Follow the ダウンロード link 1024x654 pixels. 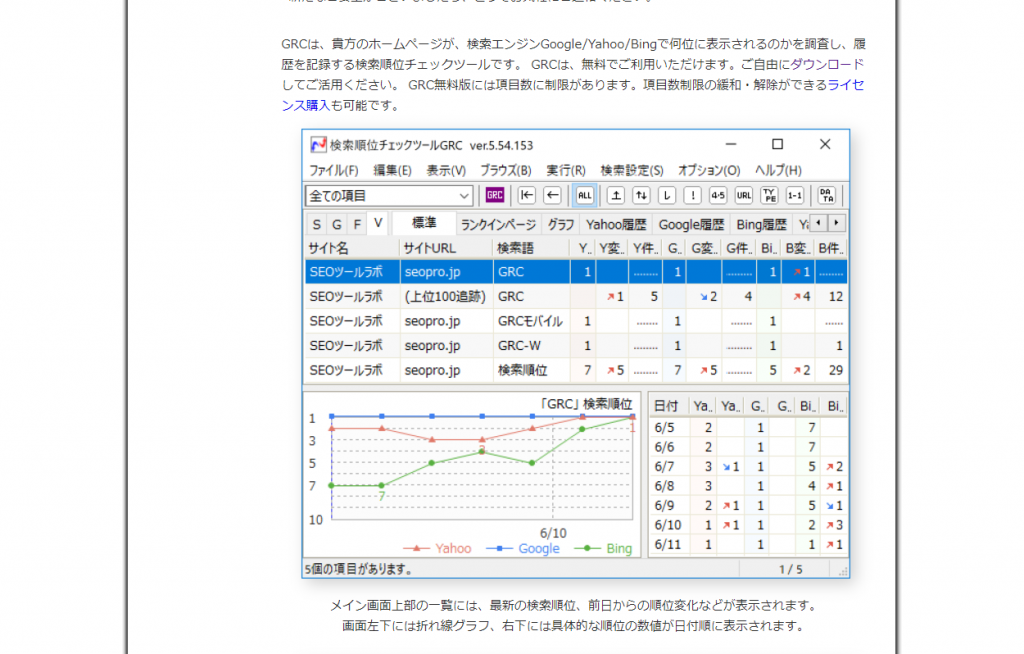pyautogui.click(x=827, y=64)
